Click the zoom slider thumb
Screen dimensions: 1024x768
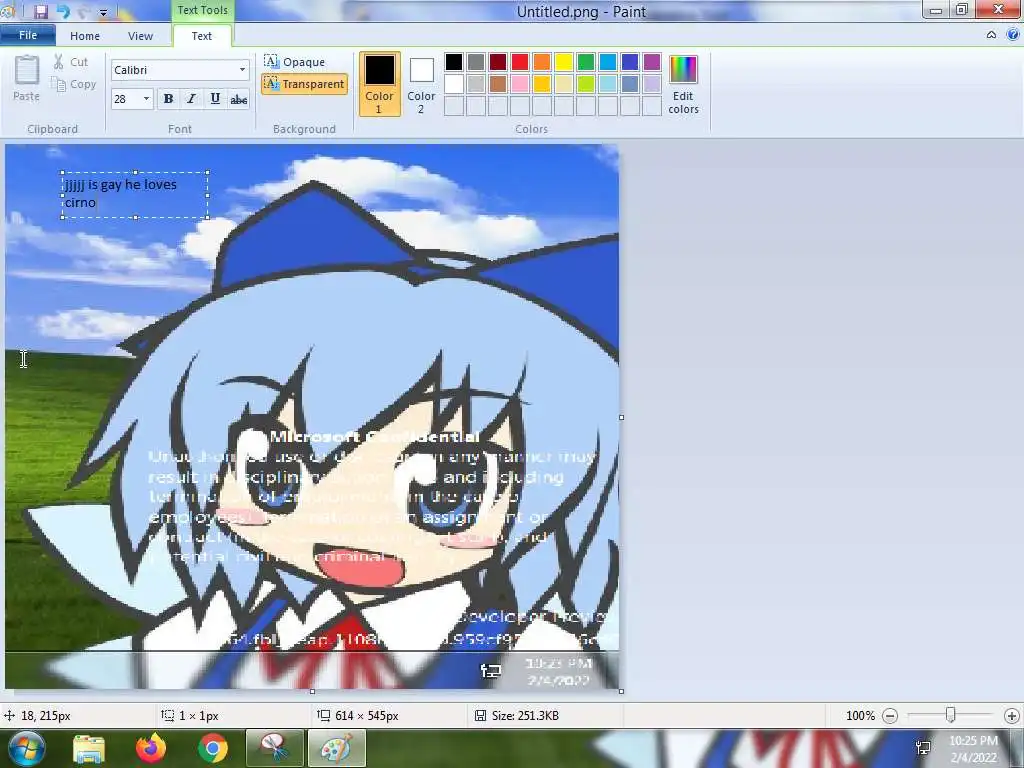[951, 716]
